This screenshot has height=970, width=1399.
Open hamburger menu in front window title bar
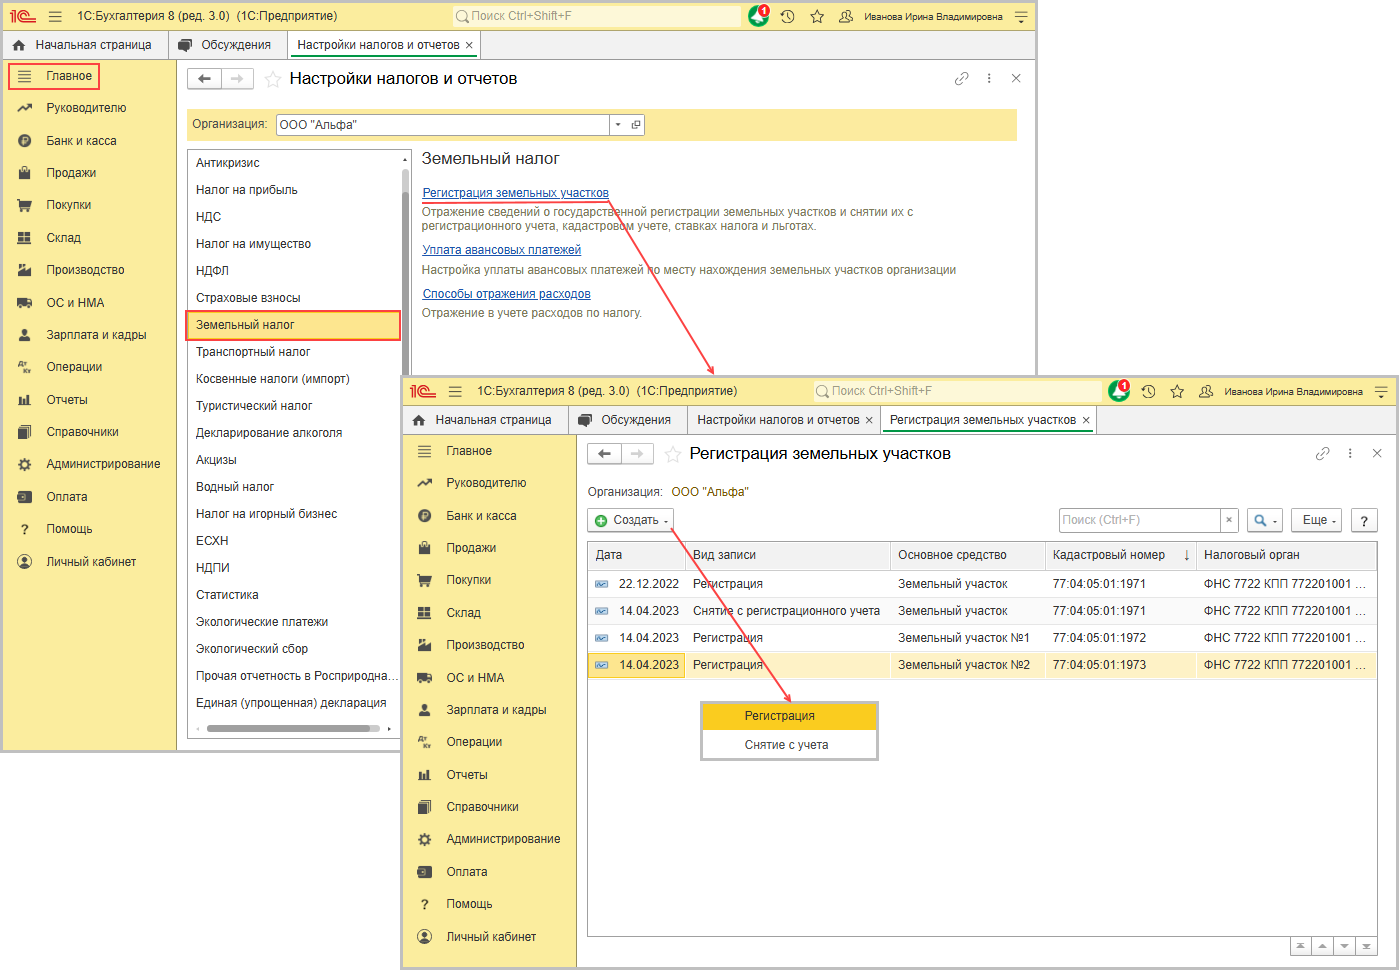tap(455, 391)
